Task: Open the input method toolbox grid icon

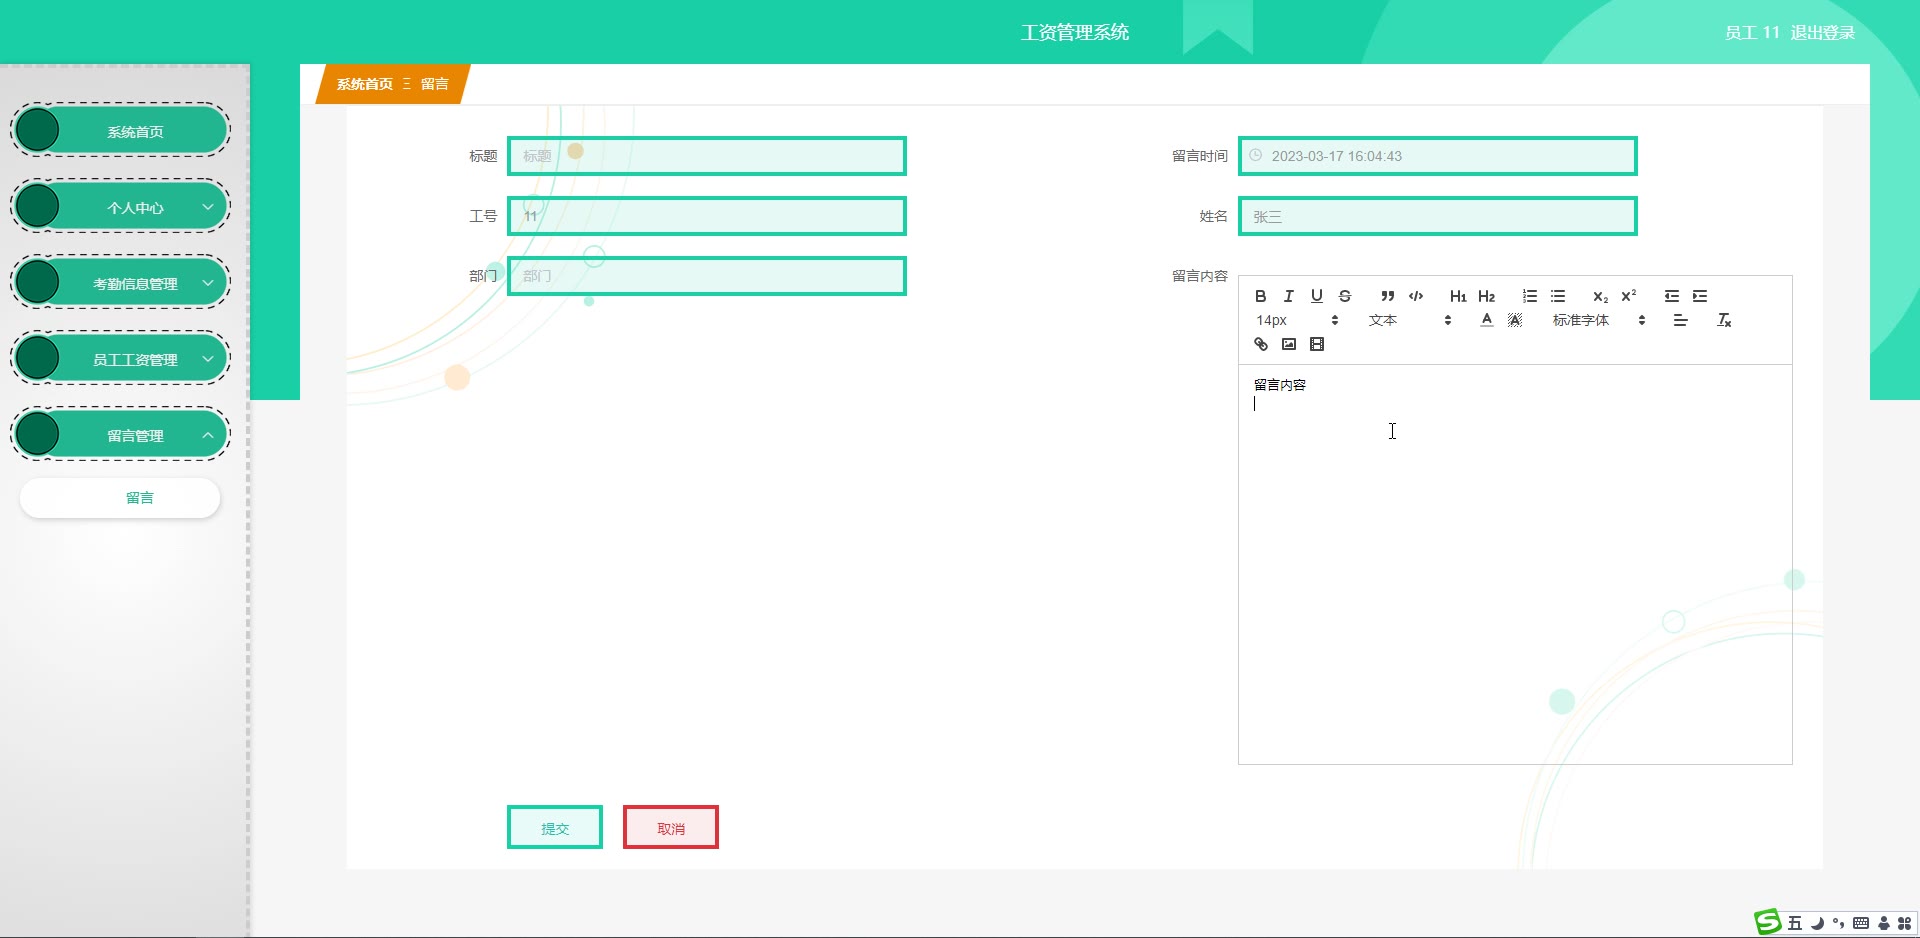Action: (x=1905, y=923)
